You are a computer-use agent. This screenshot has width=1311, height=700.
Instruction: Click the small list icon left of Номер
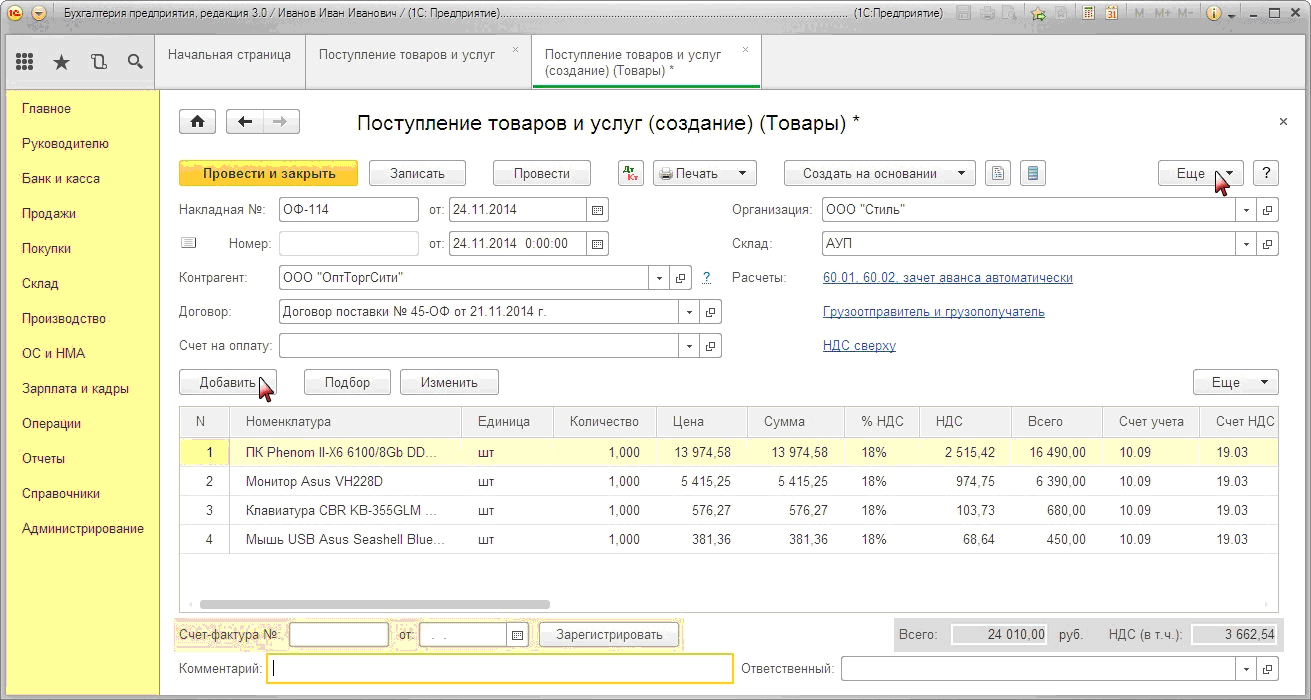(x=189, y=243)
